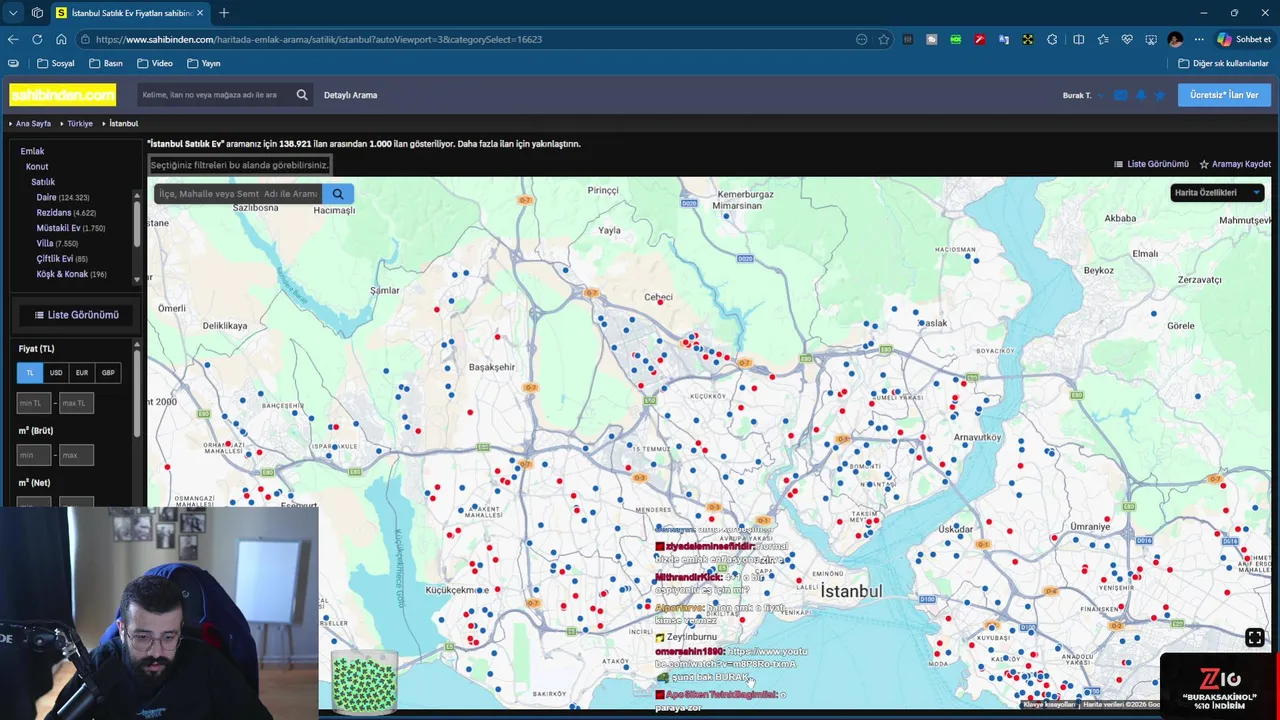Select USD currency option
The height and width of the screenshot is (720, 1280).
pyautogui.click(x=56, y=373)
